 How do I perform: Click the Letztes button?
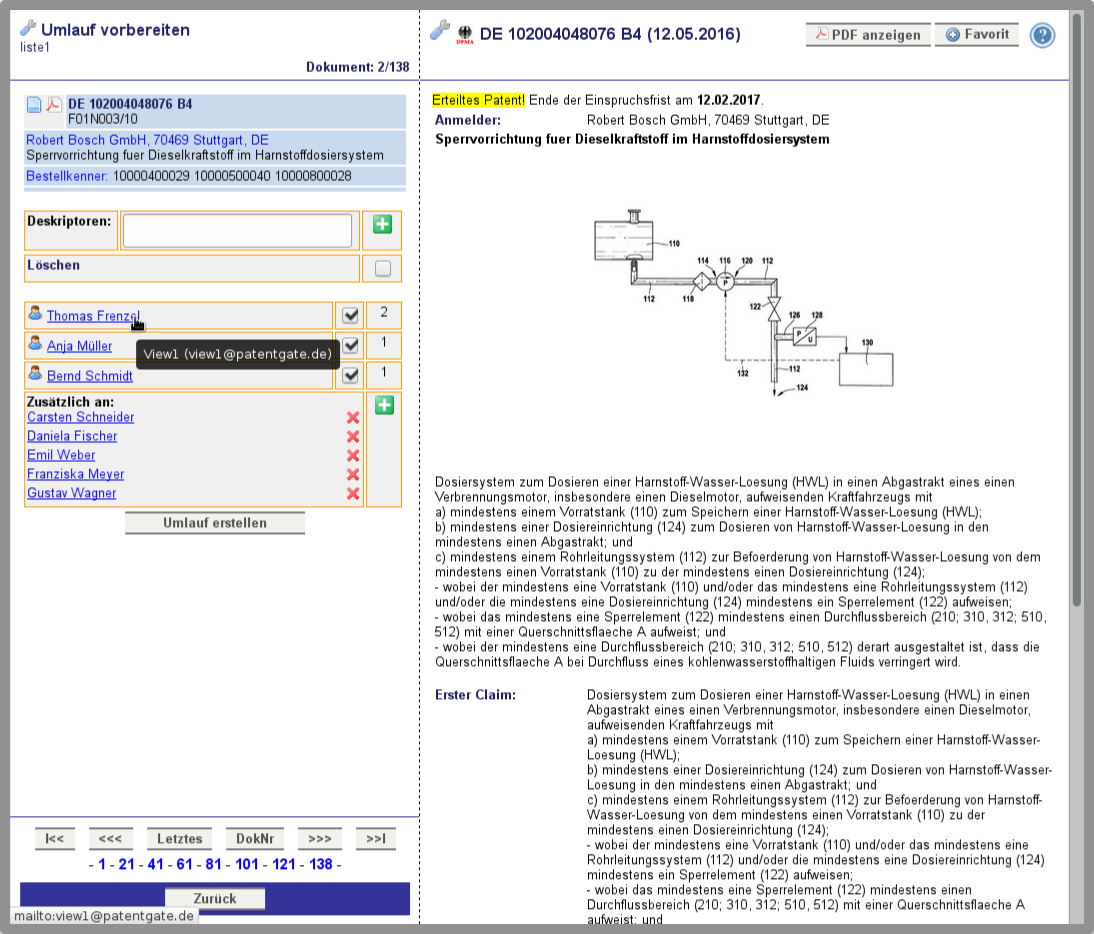[x=179, y=838]
